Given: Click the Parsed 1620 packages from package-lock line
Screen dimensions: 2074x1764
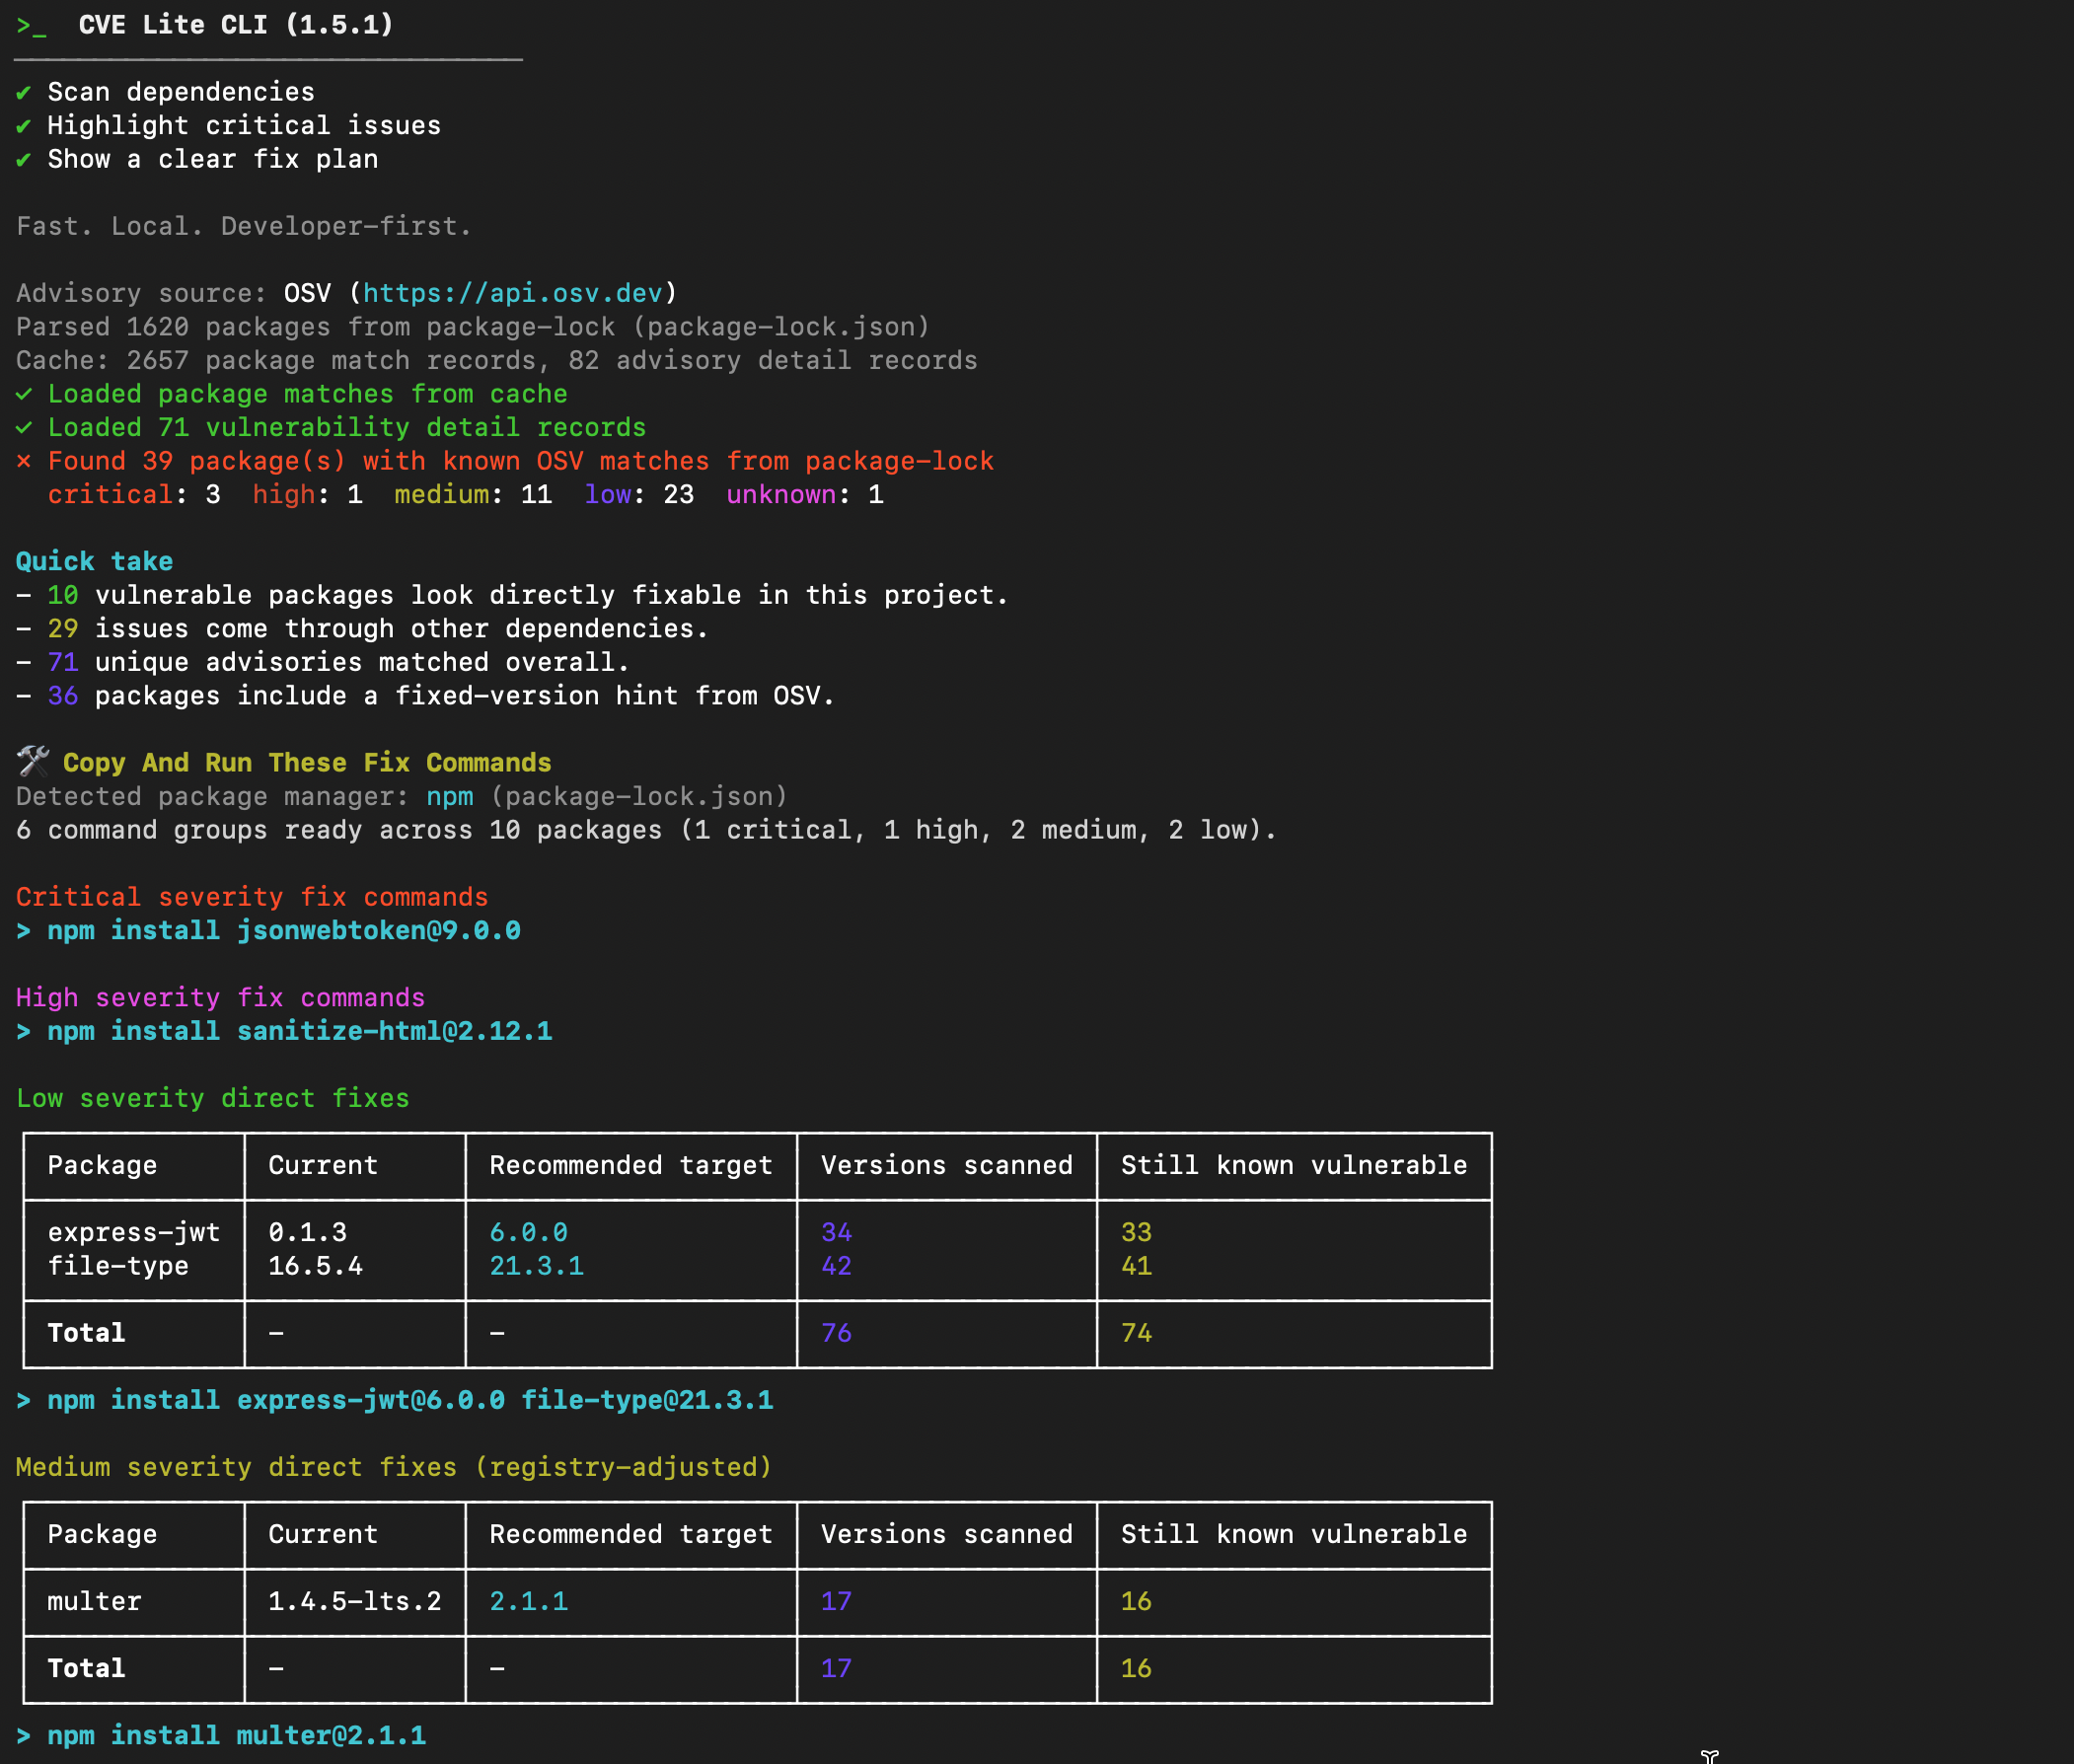Looking at the screenshot, I should [x=473, y=327].
